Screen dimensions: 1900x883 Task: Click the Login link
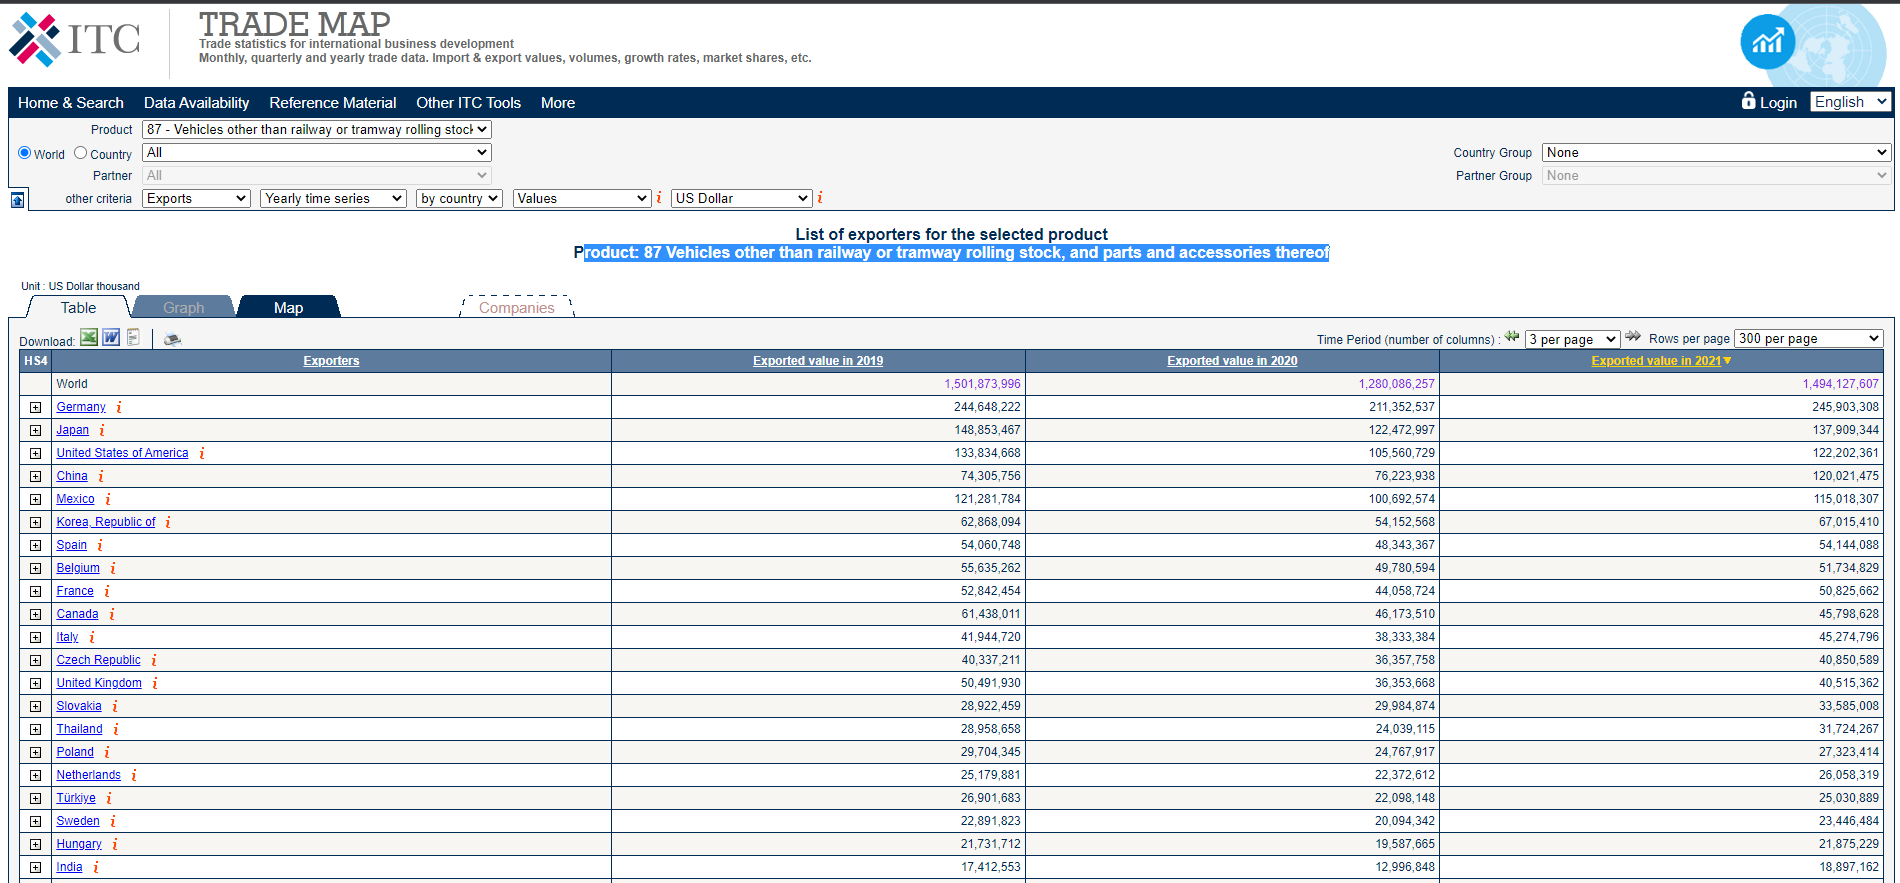1778,102
